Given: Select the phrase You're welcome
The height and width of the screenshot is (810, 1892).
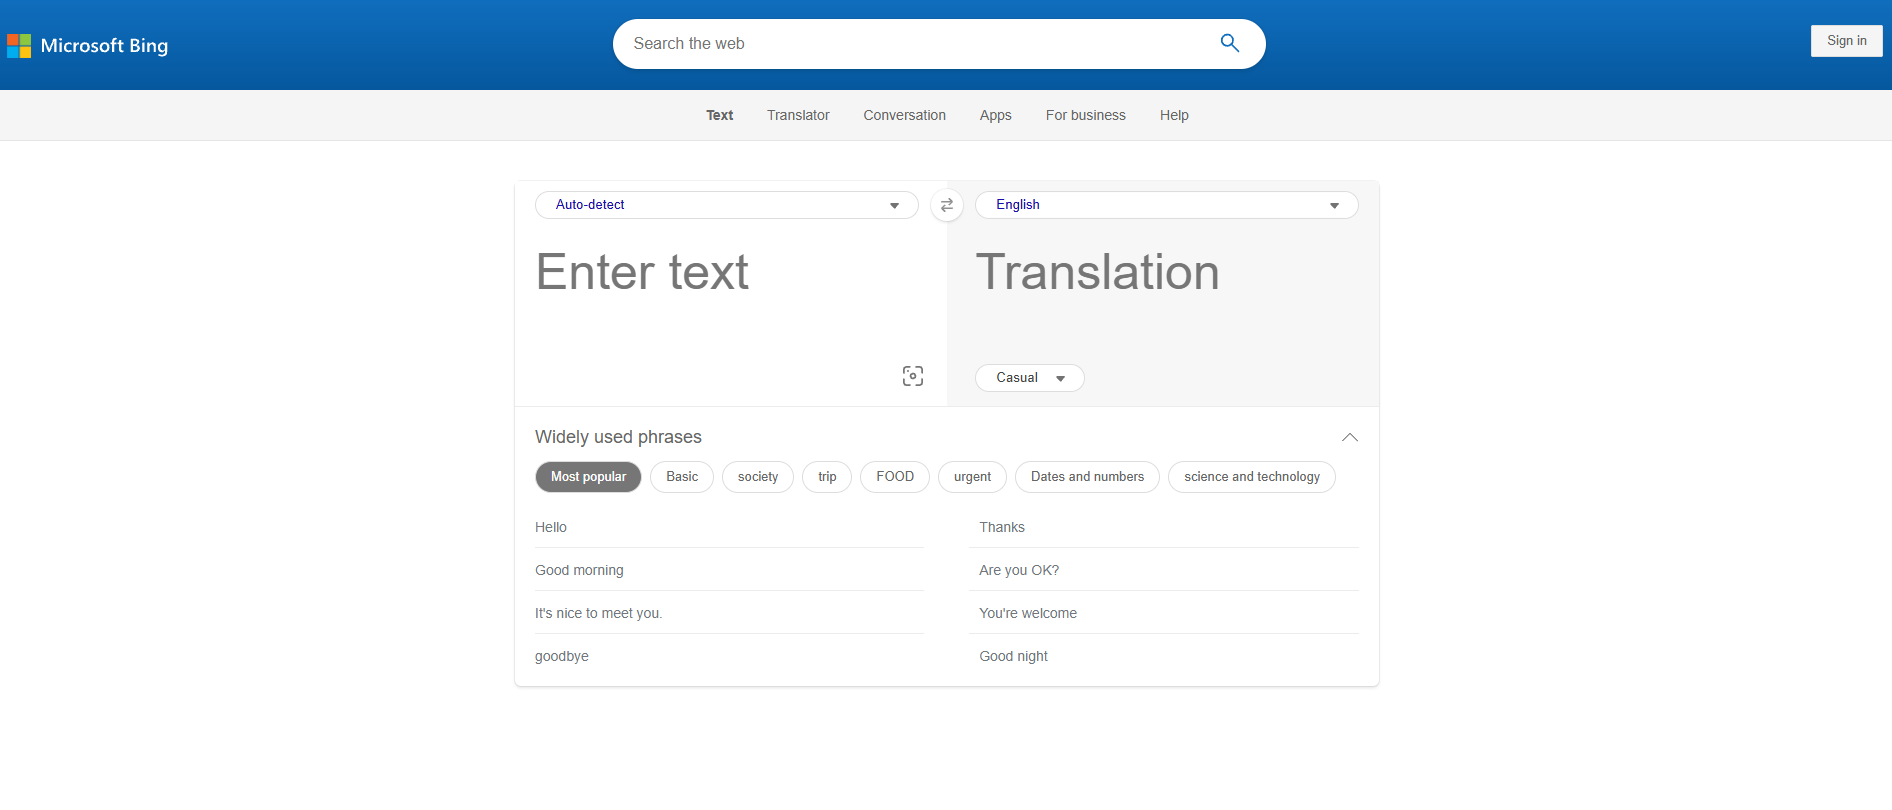Looking at the screenshot, I should point(1165,613).
